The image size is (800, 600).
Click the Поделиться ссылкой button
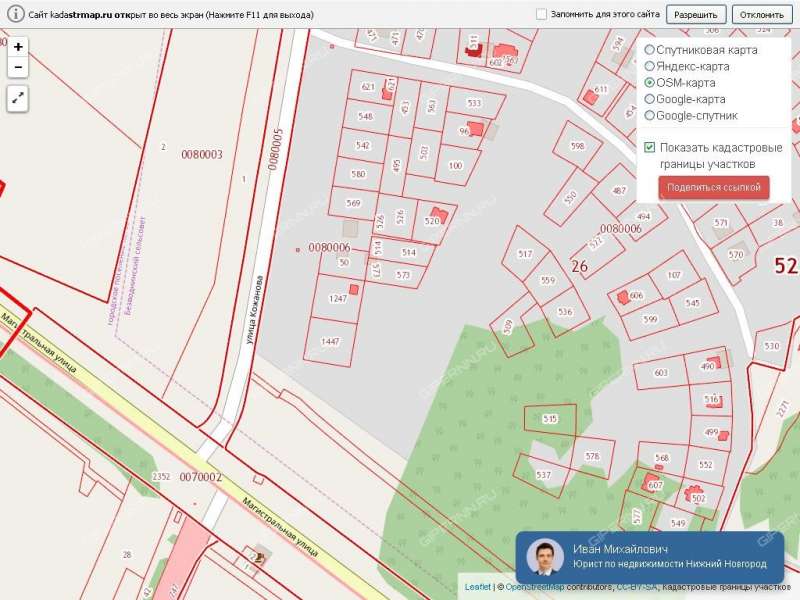714,187
